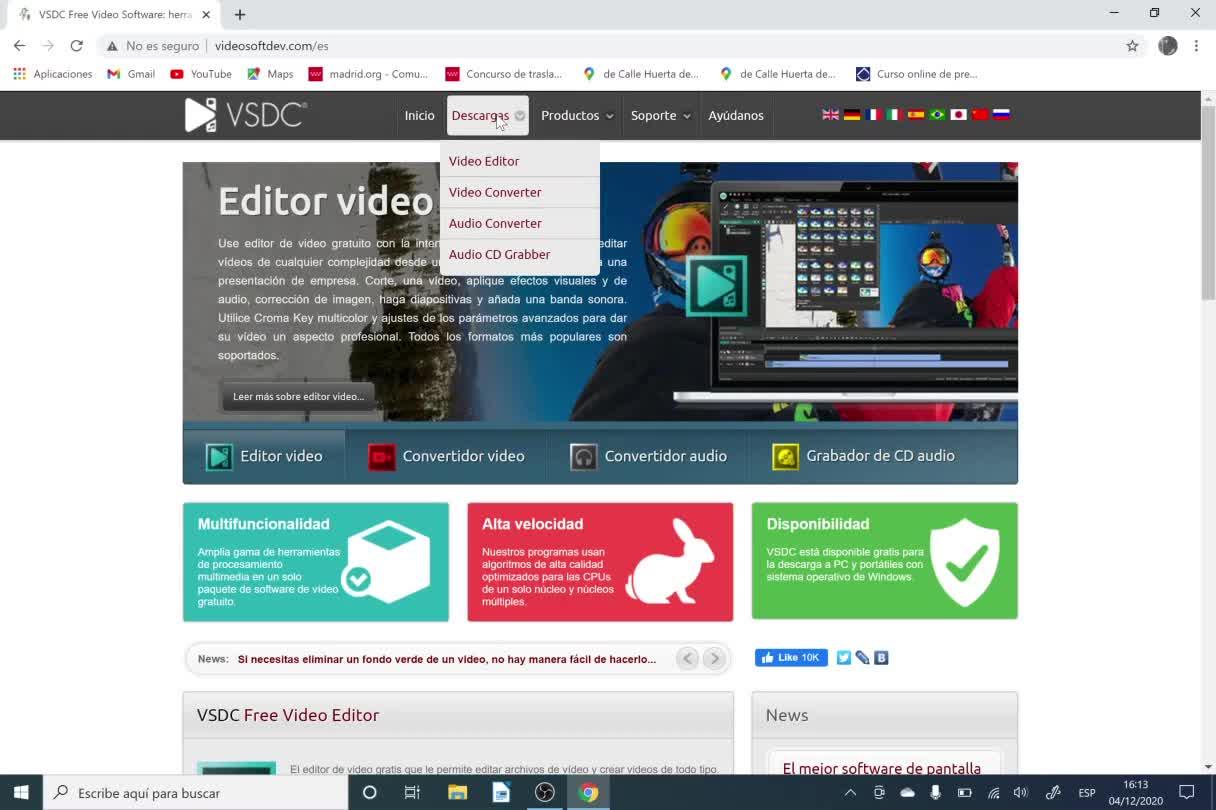Open the Concurso de trasla... bookmark

pyautogui.click(x=504, y=74)
